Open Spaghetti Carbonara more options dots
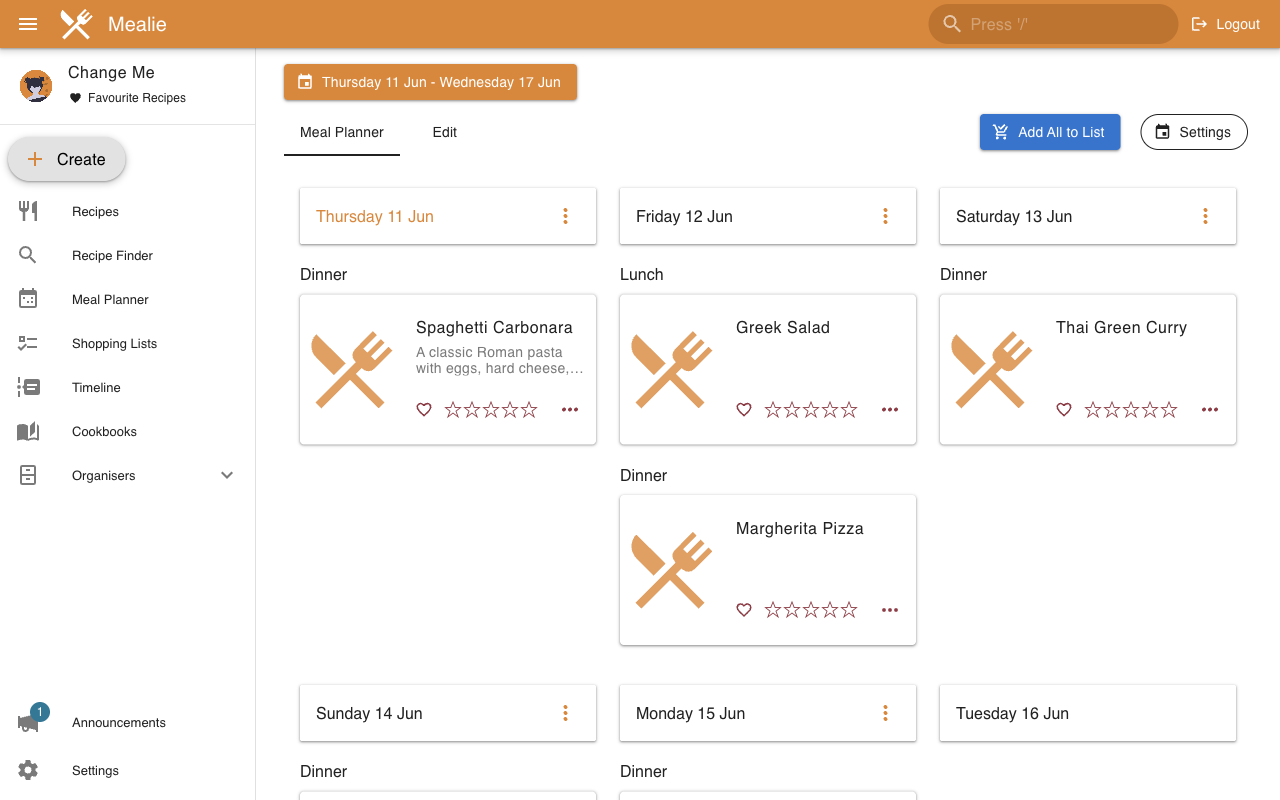Screen dimensions: 1280x800 coord(570,410)
